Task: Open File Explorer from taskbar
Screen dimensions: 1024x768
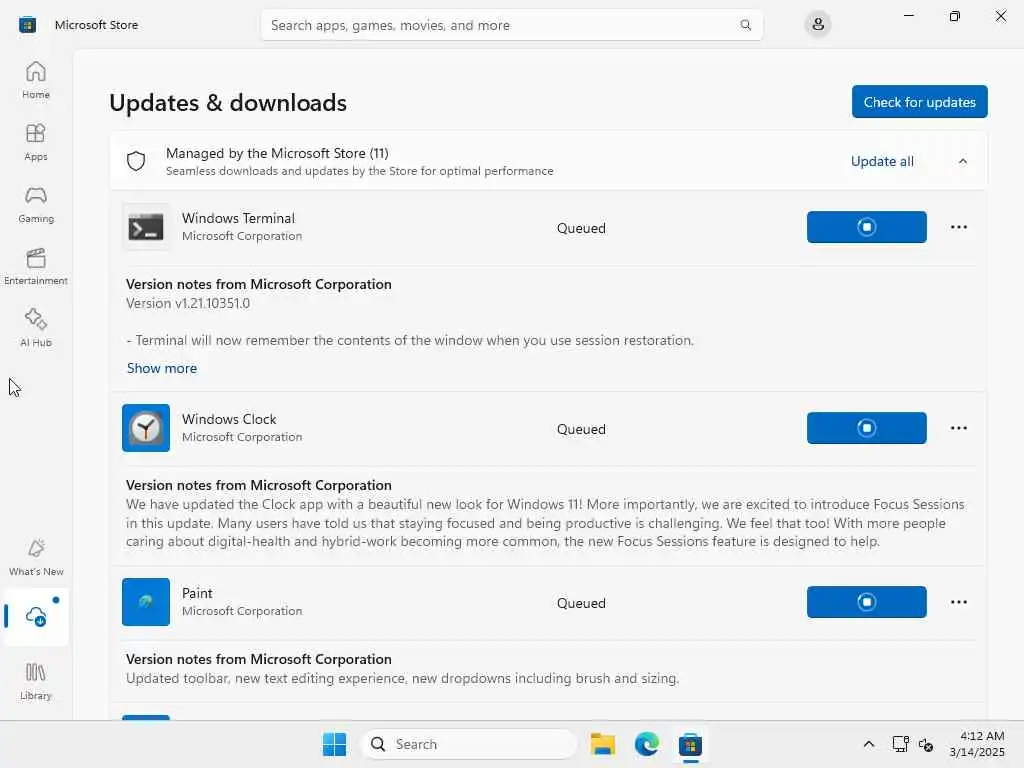Action: (x=602, y=744)
